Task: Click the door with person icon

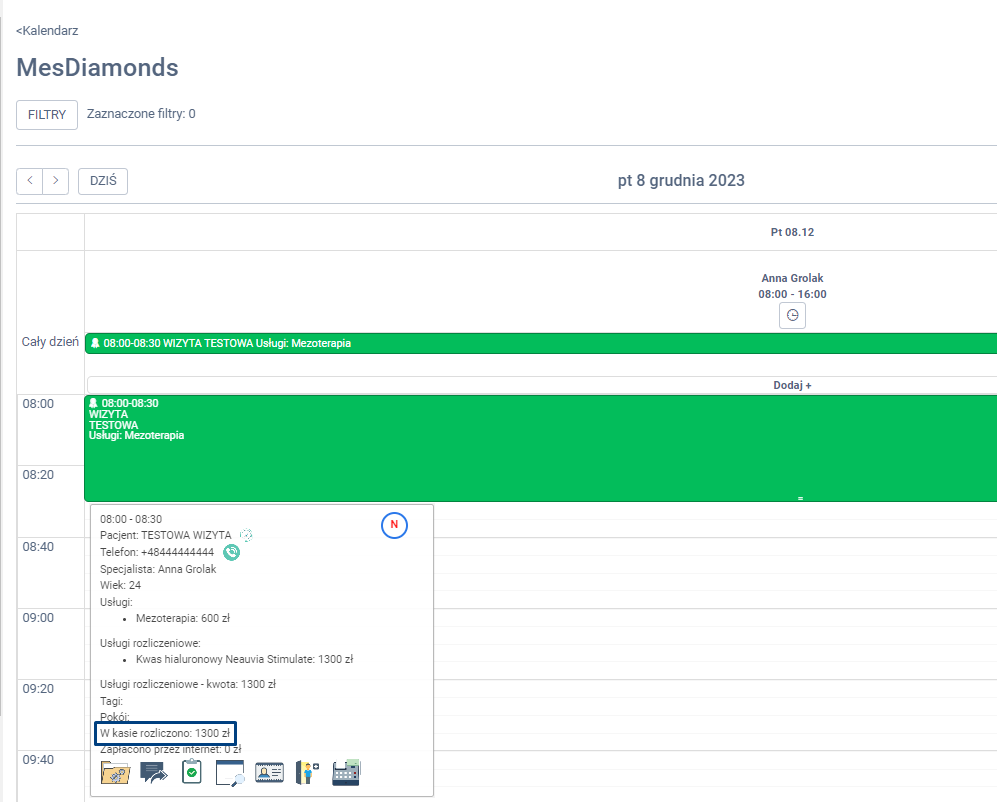Action: [x=307, y=772]
